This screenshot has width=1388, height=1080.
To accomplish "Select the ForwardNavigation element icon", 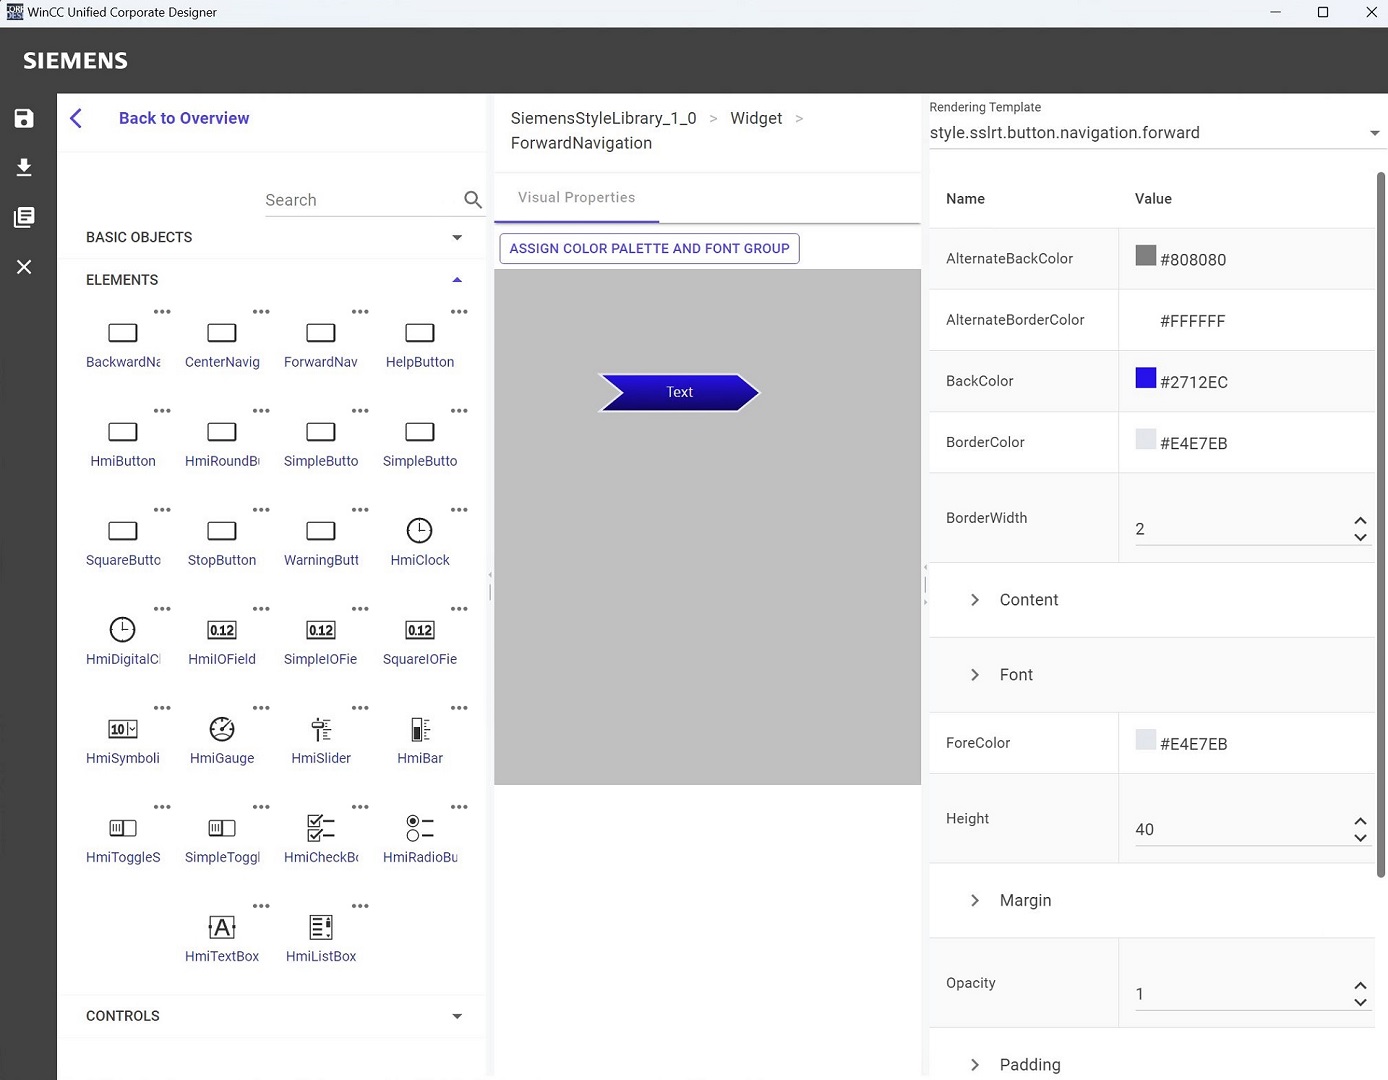I will point(321,333).
